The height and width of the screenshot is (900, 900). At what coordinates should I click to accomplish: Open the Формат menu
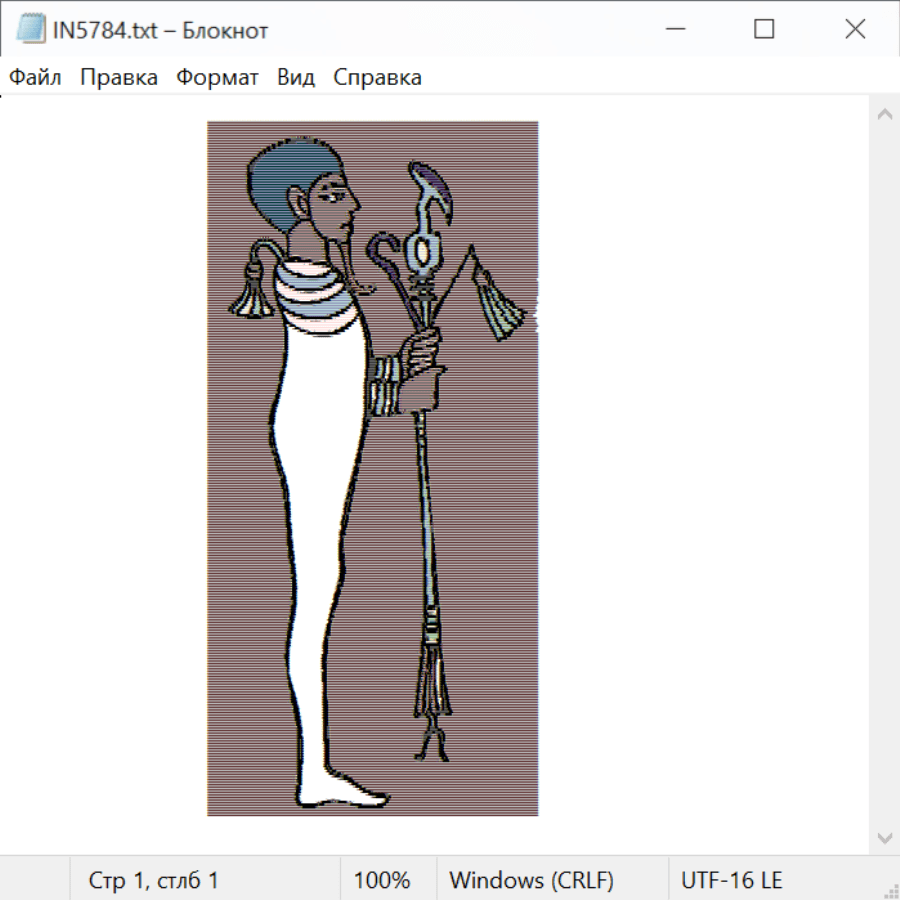(217, 78)
